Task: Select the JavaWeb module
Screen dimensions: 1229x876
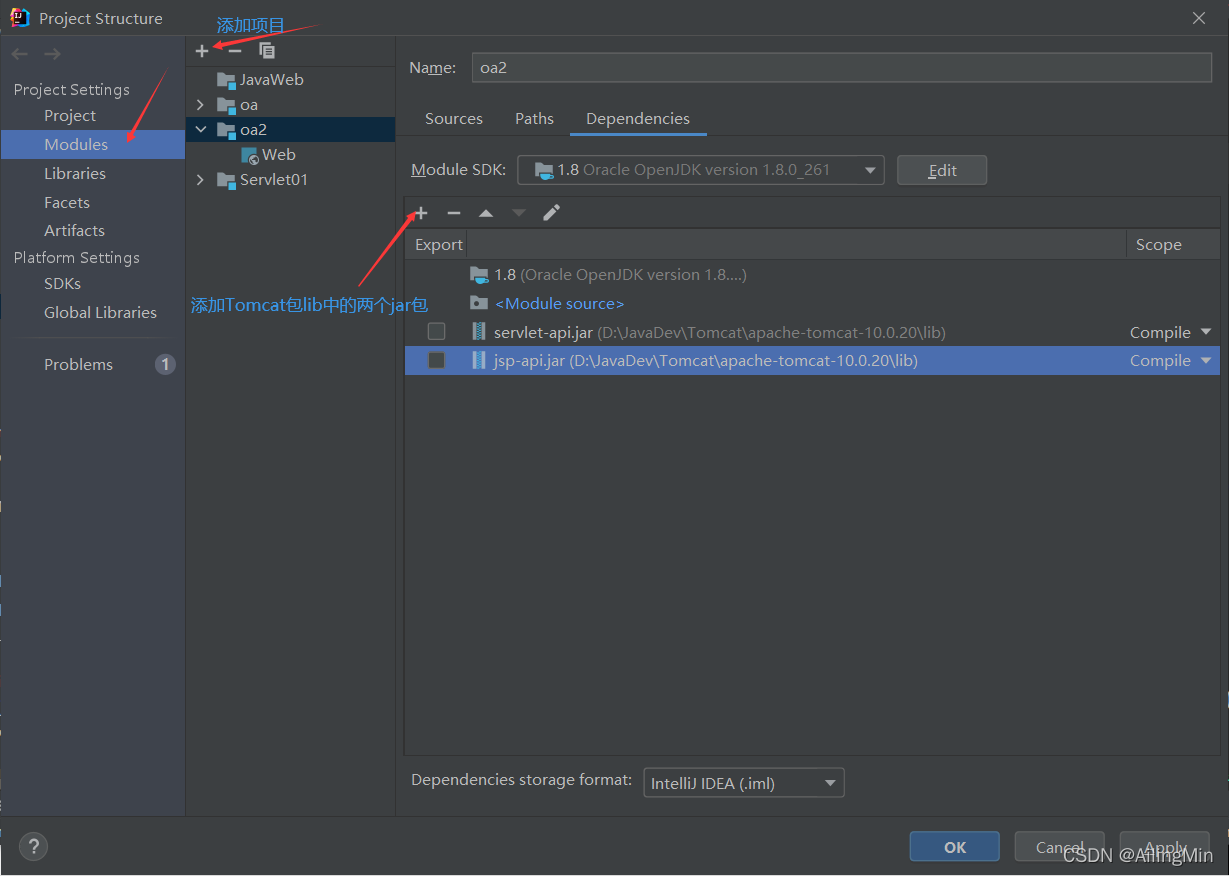Action: 271,80
